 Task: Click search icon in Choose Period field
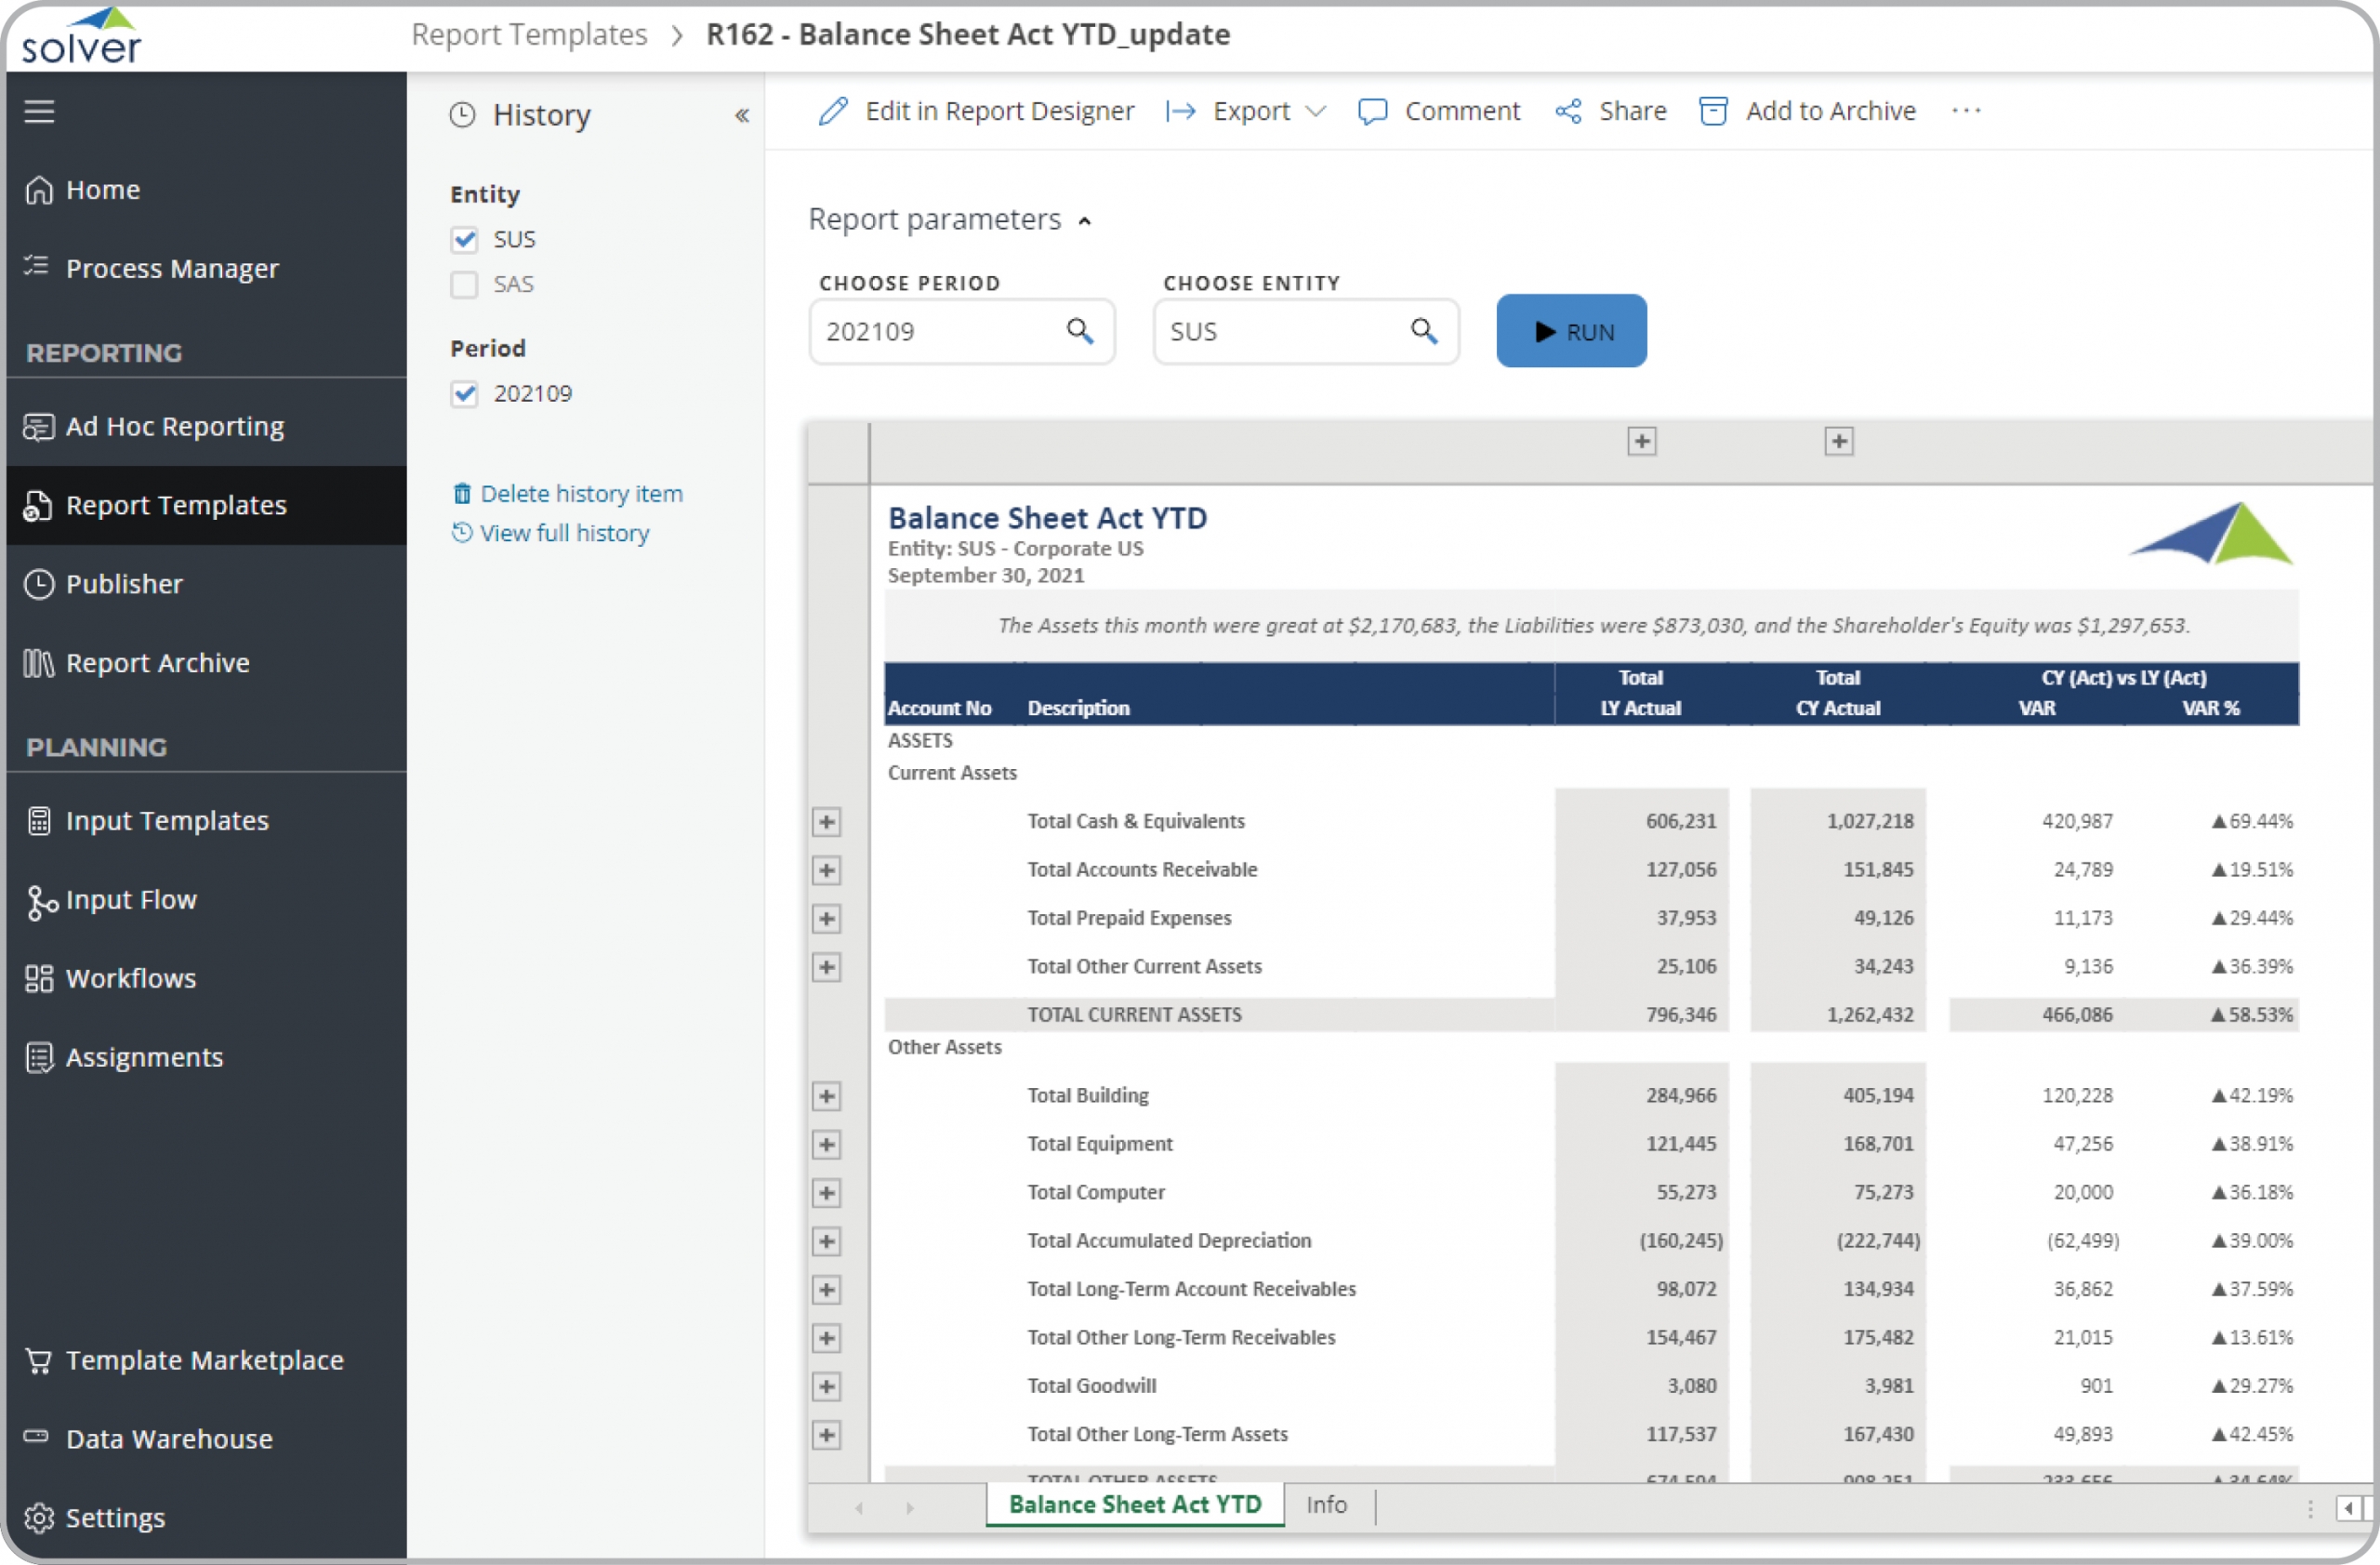tap(1079, 331)
